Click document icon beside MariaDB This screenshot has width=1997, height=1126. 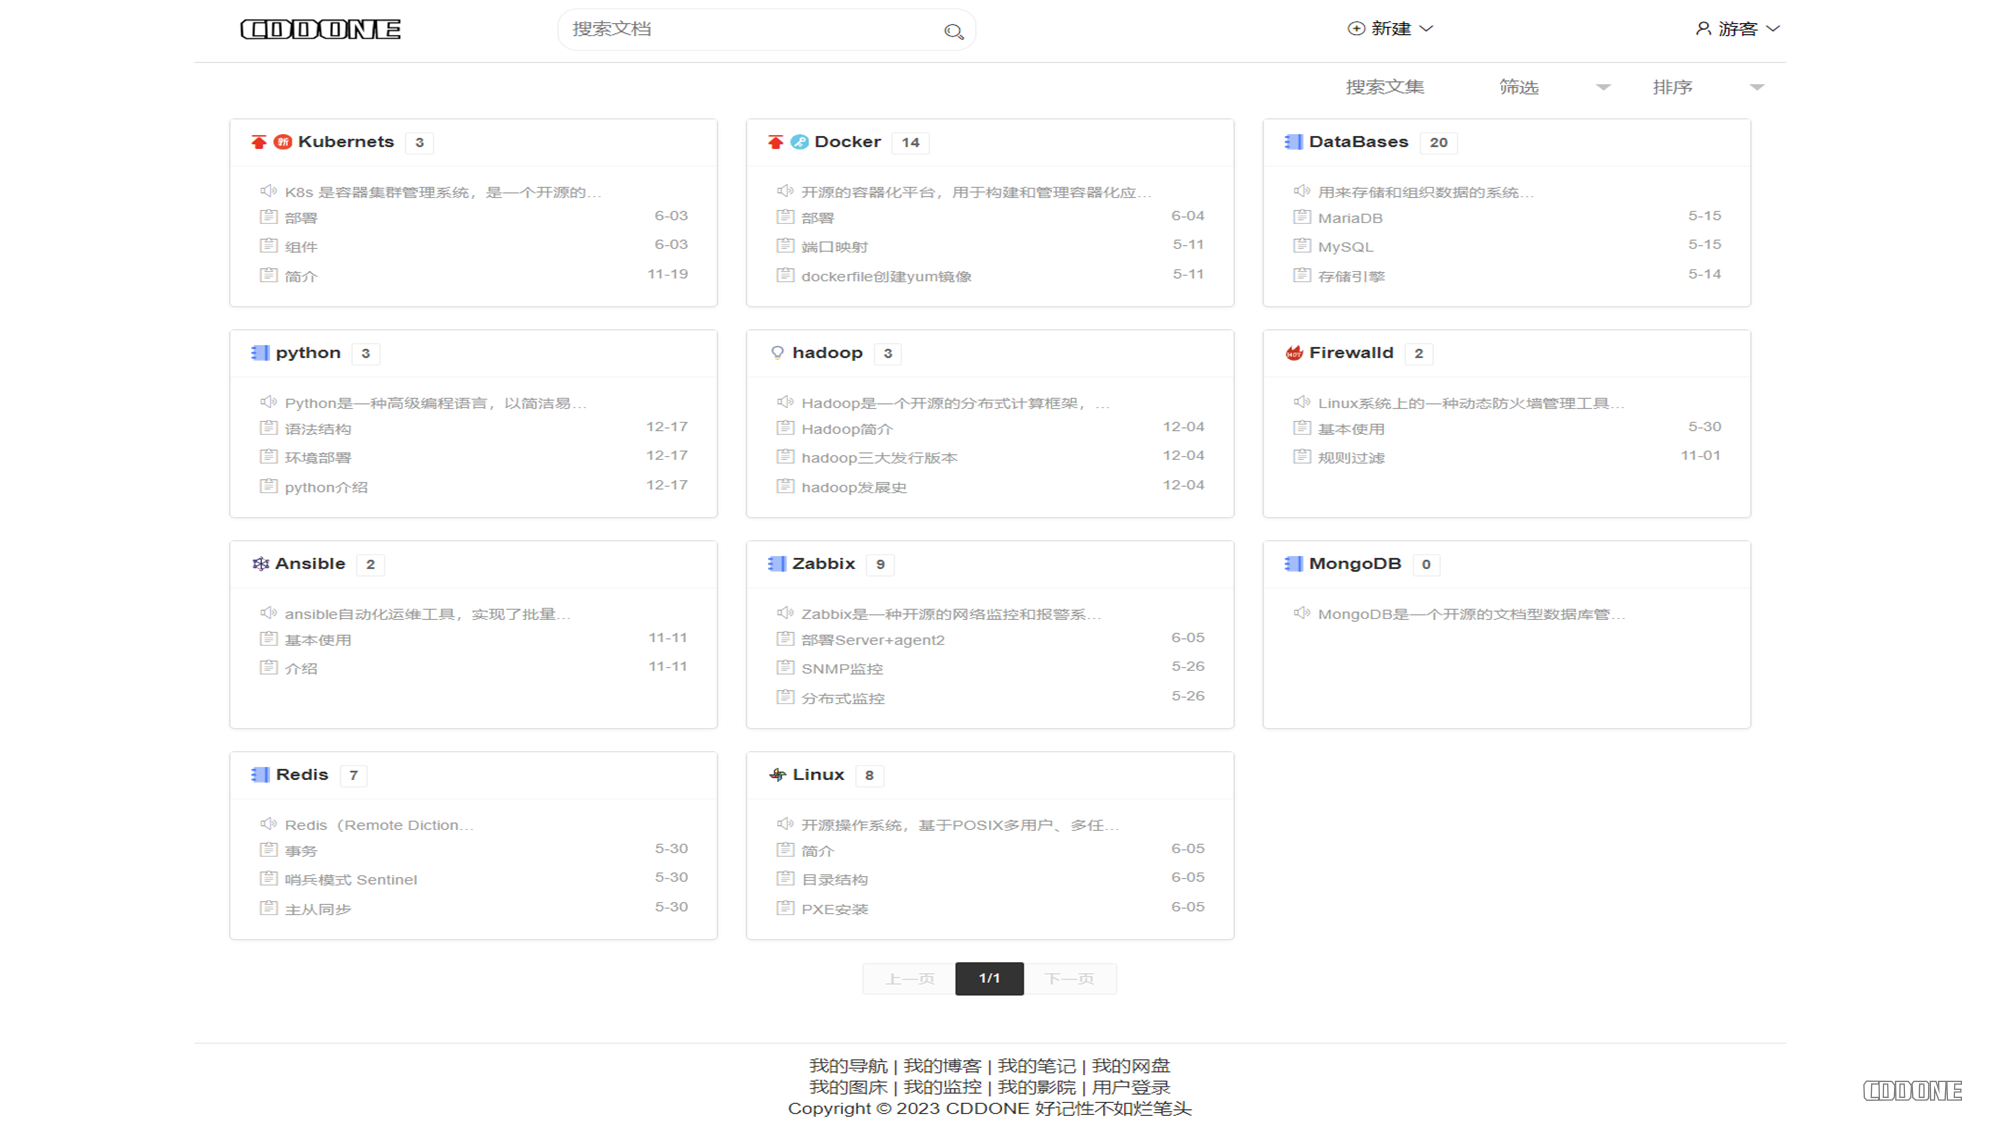1301,216
